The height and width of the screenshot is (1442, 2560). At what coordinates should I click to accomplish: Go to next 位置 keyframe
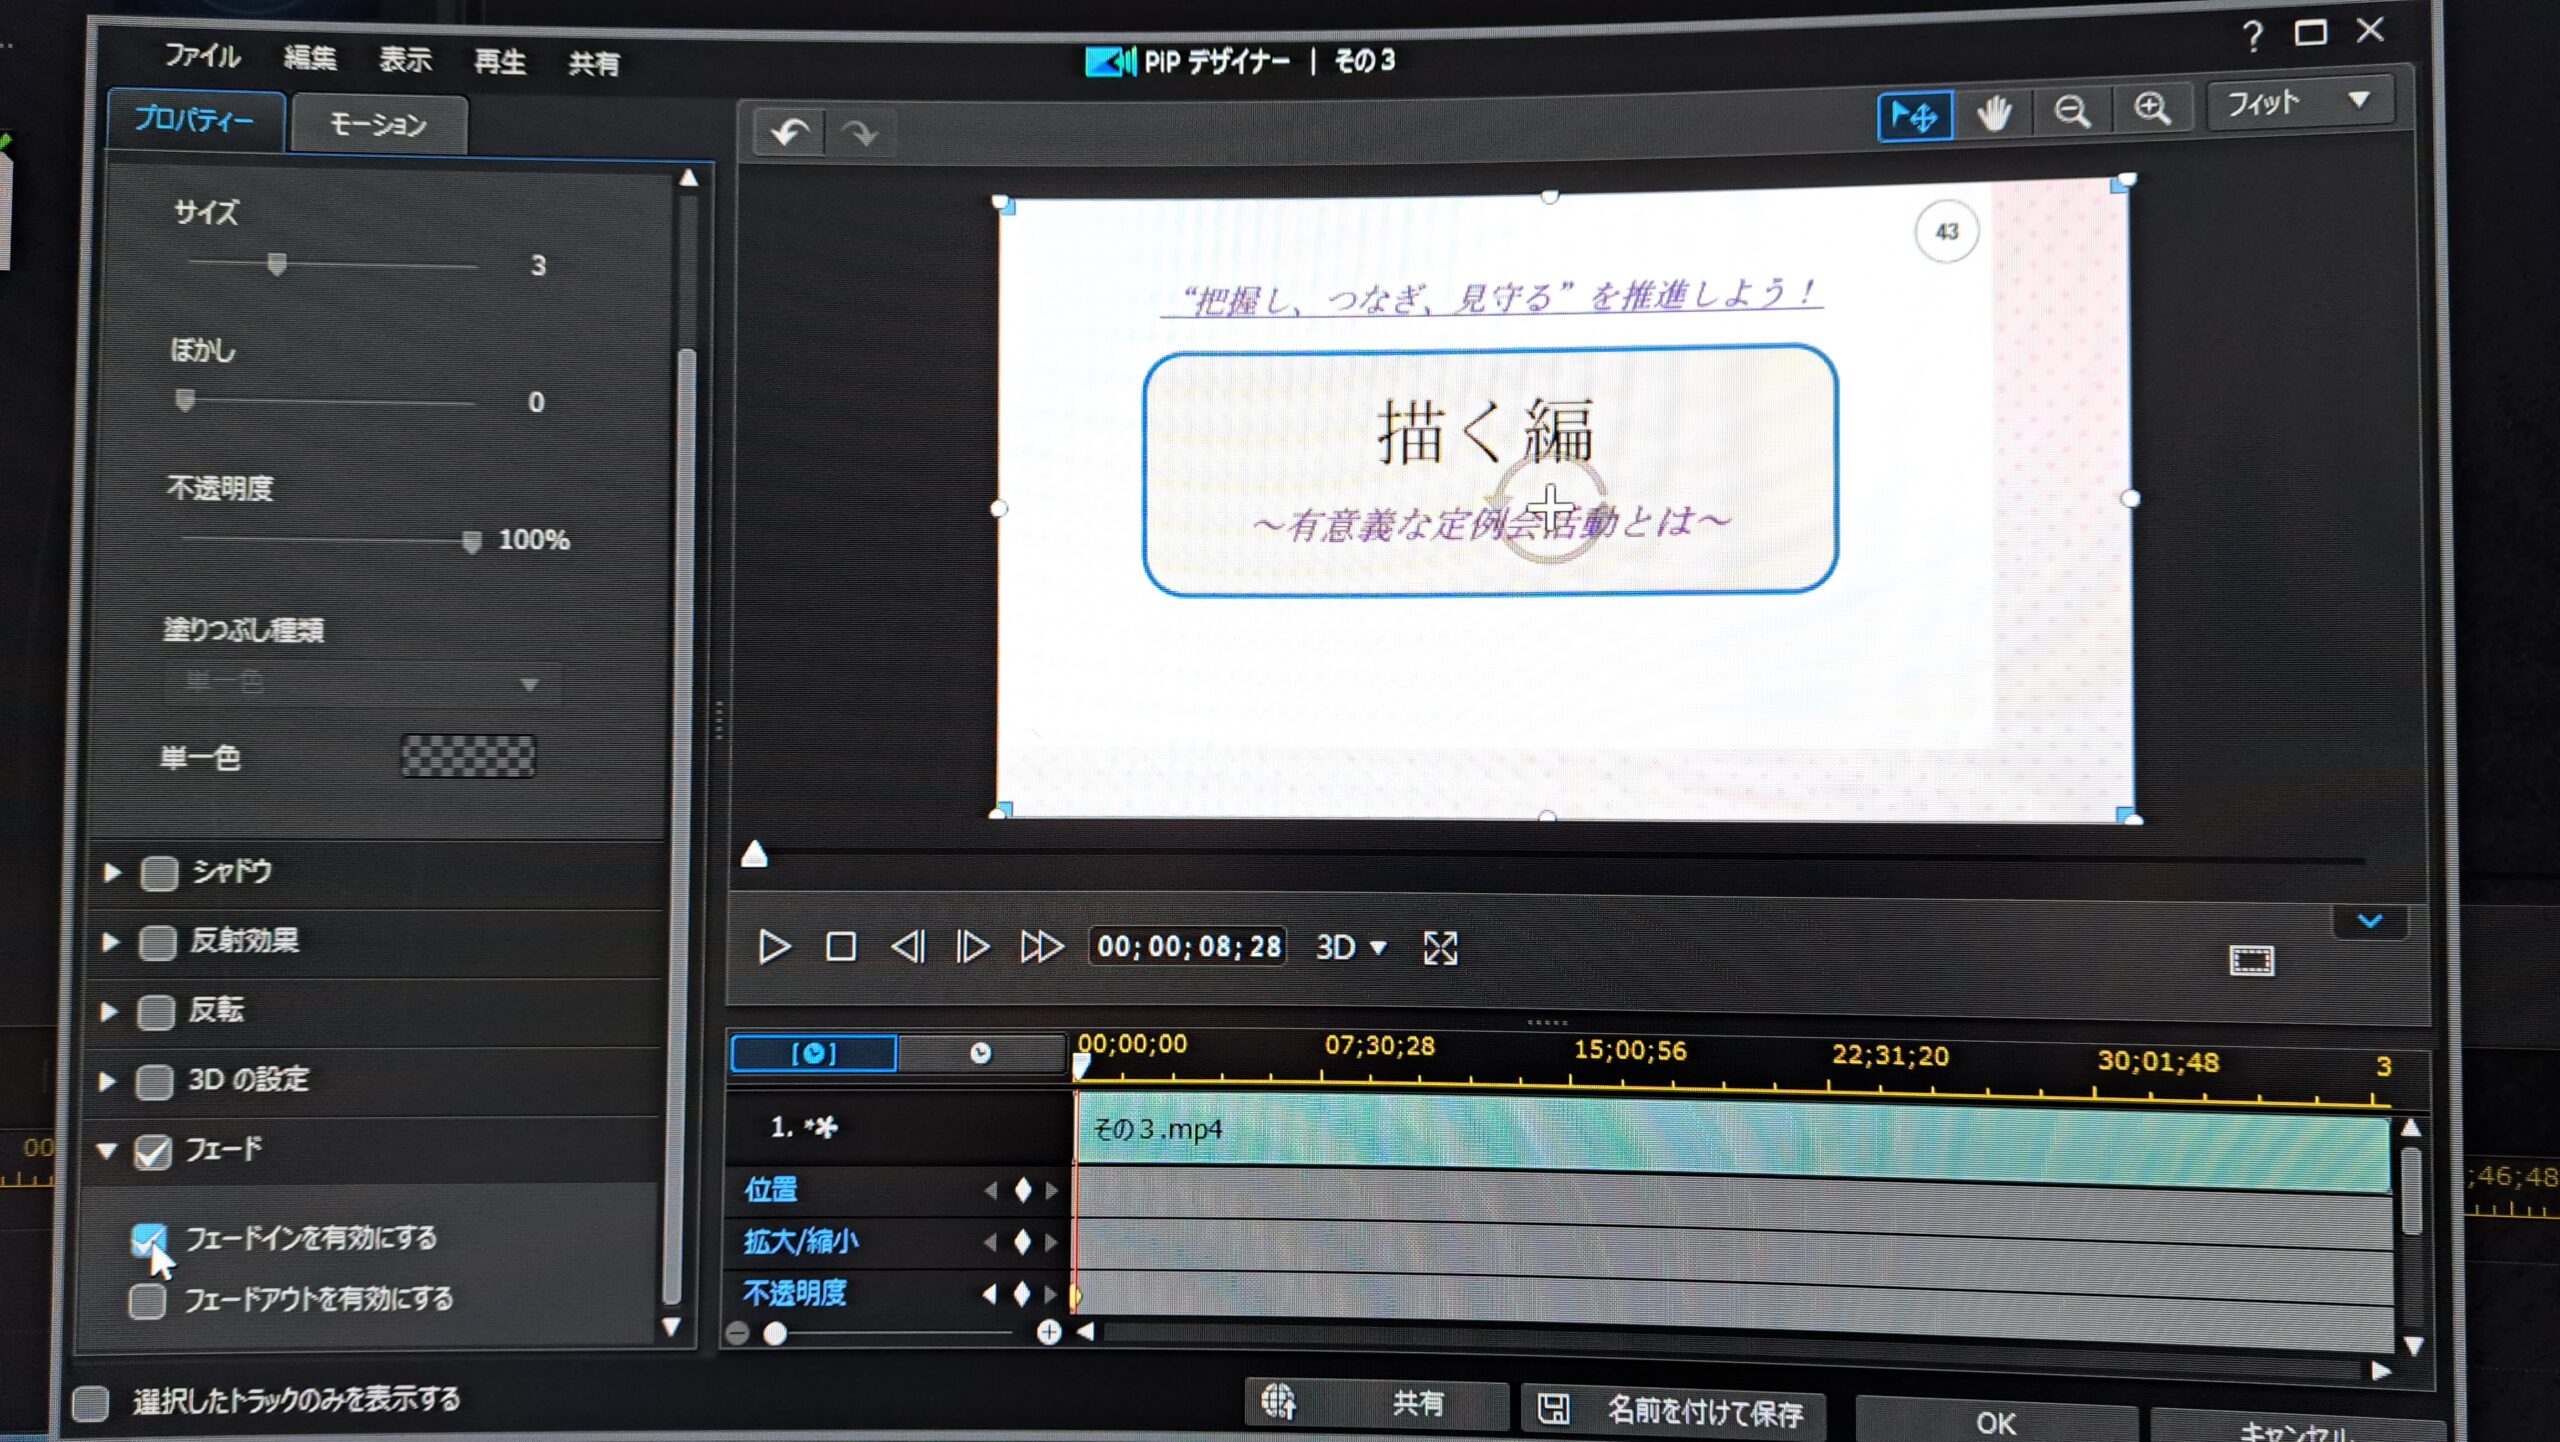pyautogui.click(x=1051, y=1190)
